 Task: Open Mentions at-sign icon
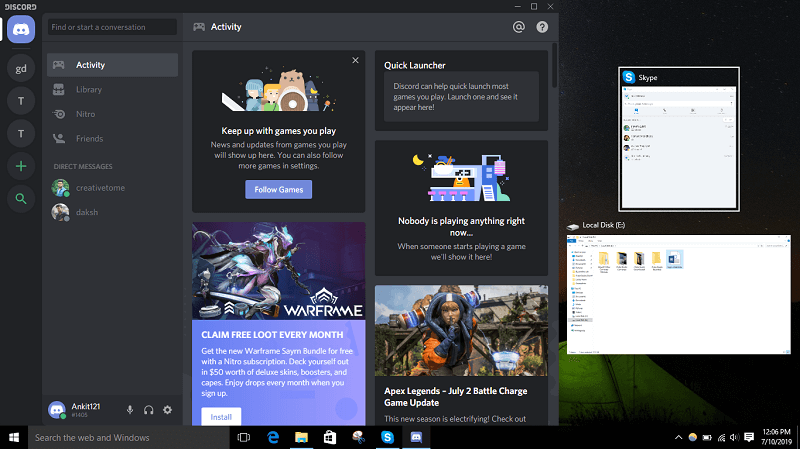coord(518,27)
